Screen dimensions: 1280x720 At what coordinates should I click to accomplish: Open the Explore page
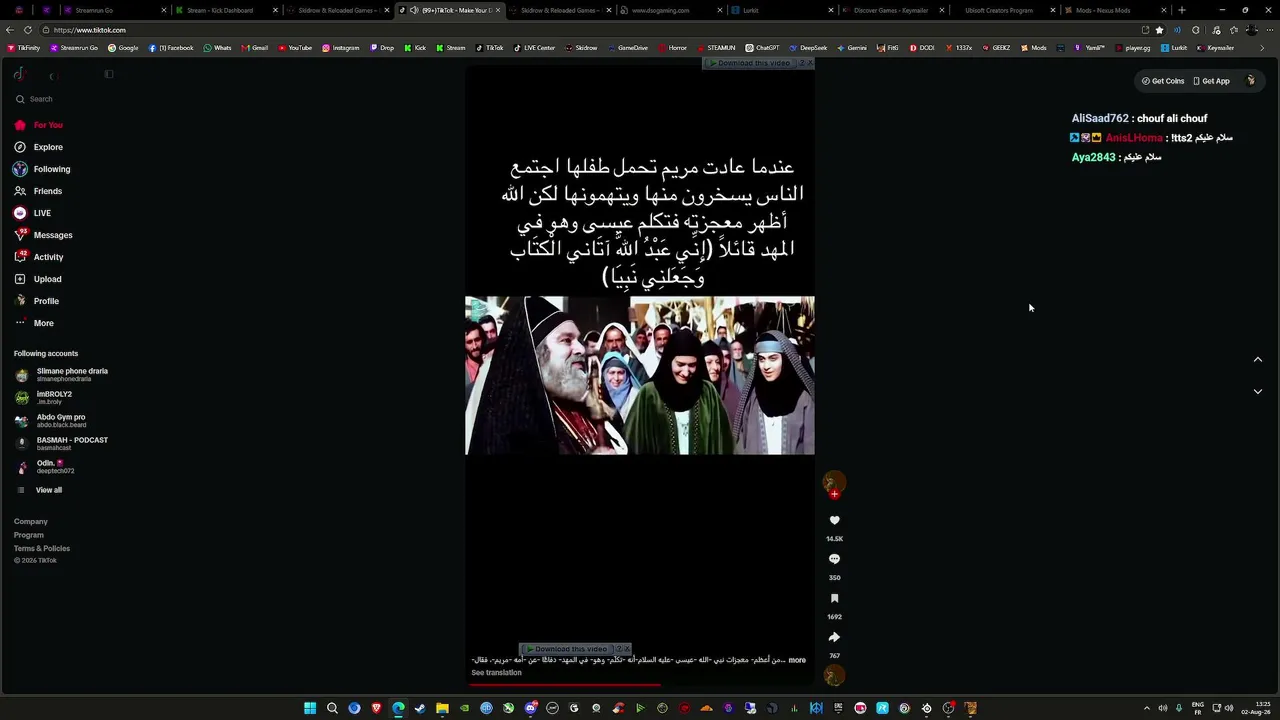tap(38, 147)
